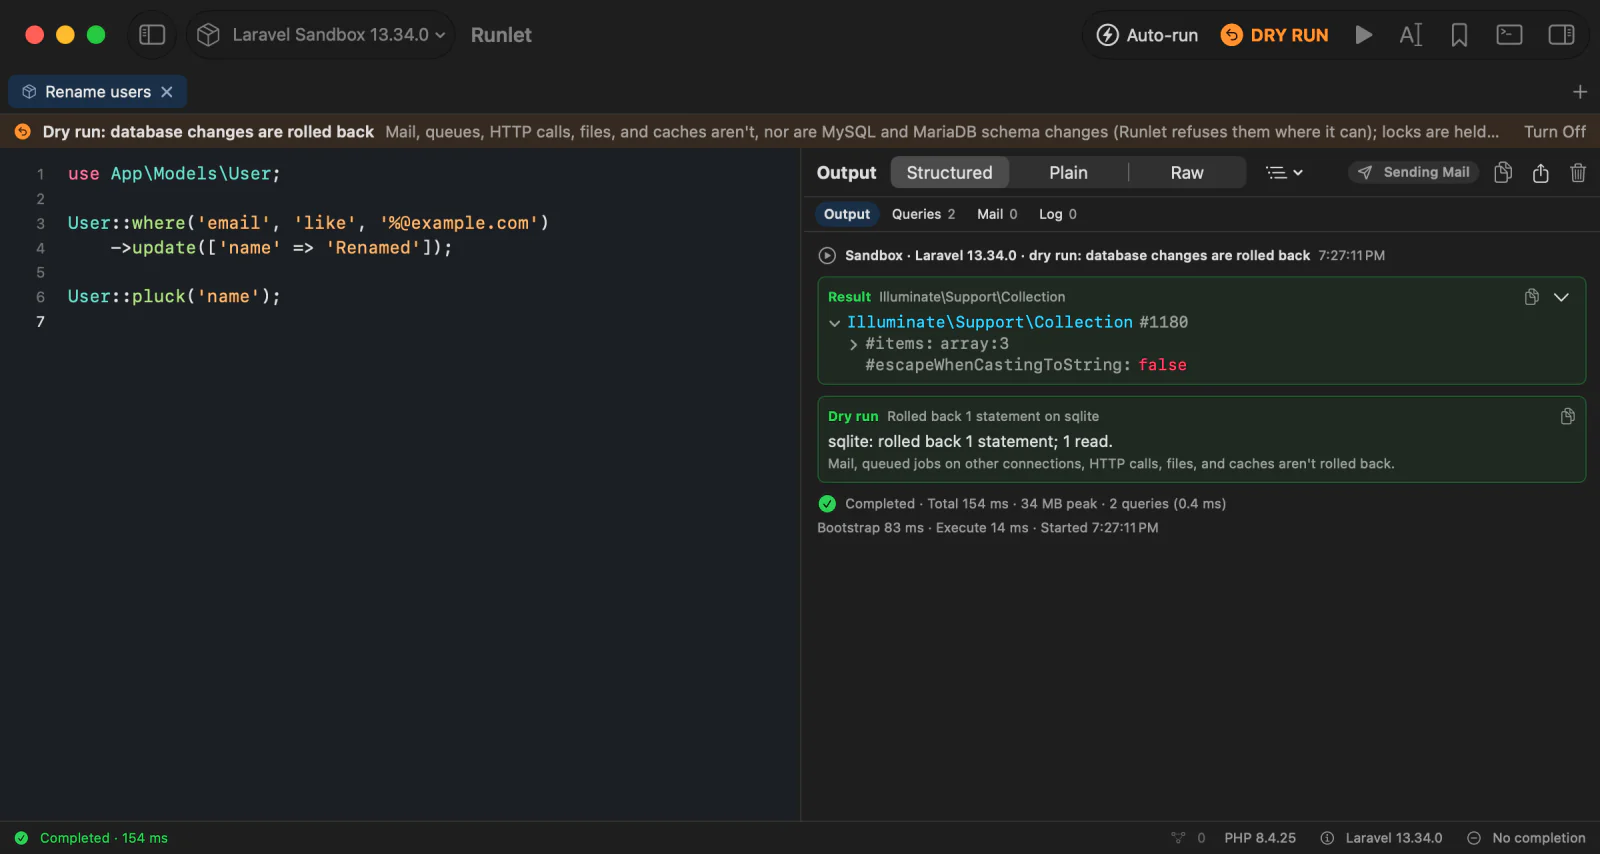Switch output to Raw view

tap(1187, 173)
